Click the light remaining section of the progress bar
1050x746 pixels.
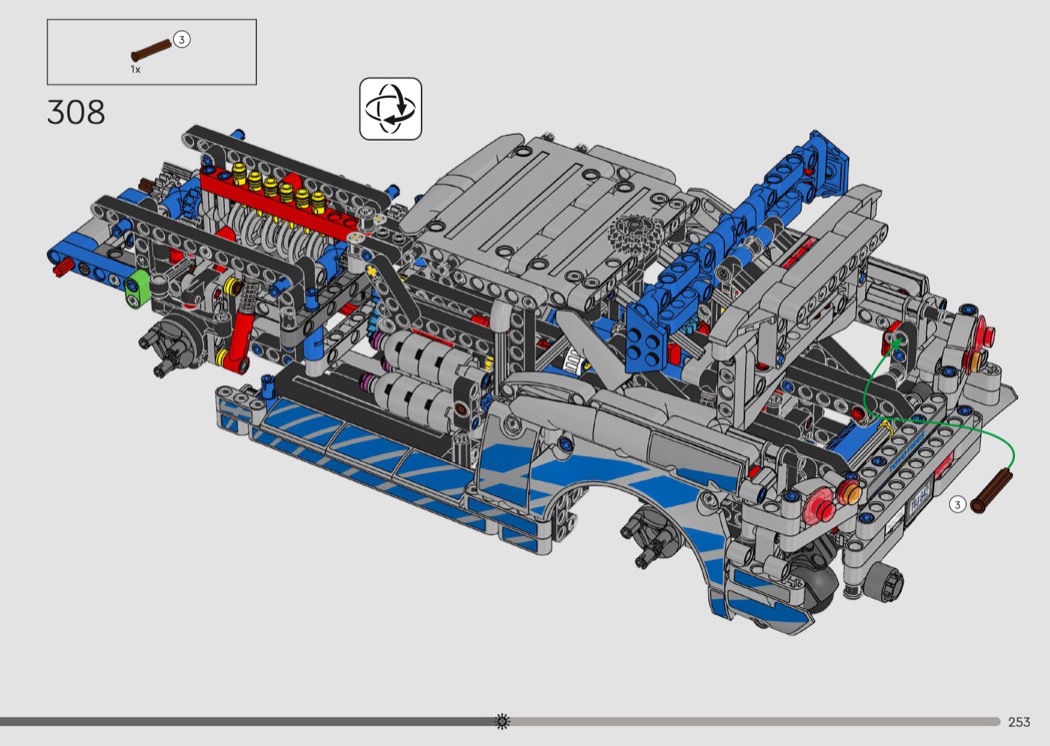pyautogui.click(x=750, y=721)
